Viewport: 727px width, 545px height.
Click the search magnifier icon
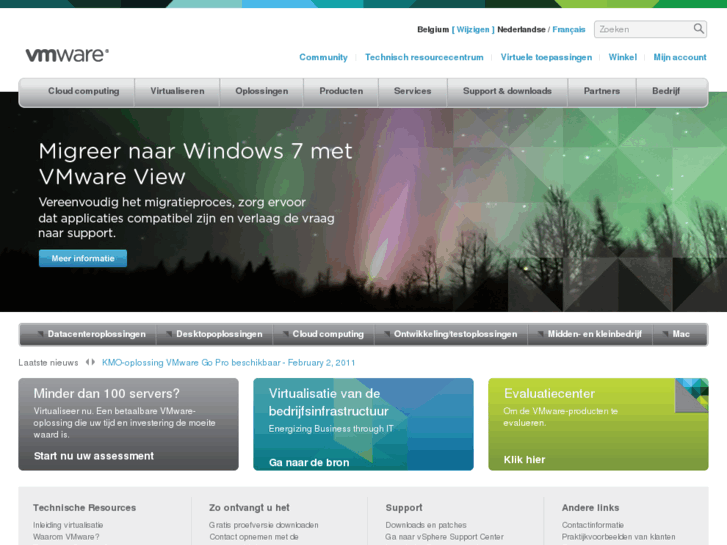[698, 29]
